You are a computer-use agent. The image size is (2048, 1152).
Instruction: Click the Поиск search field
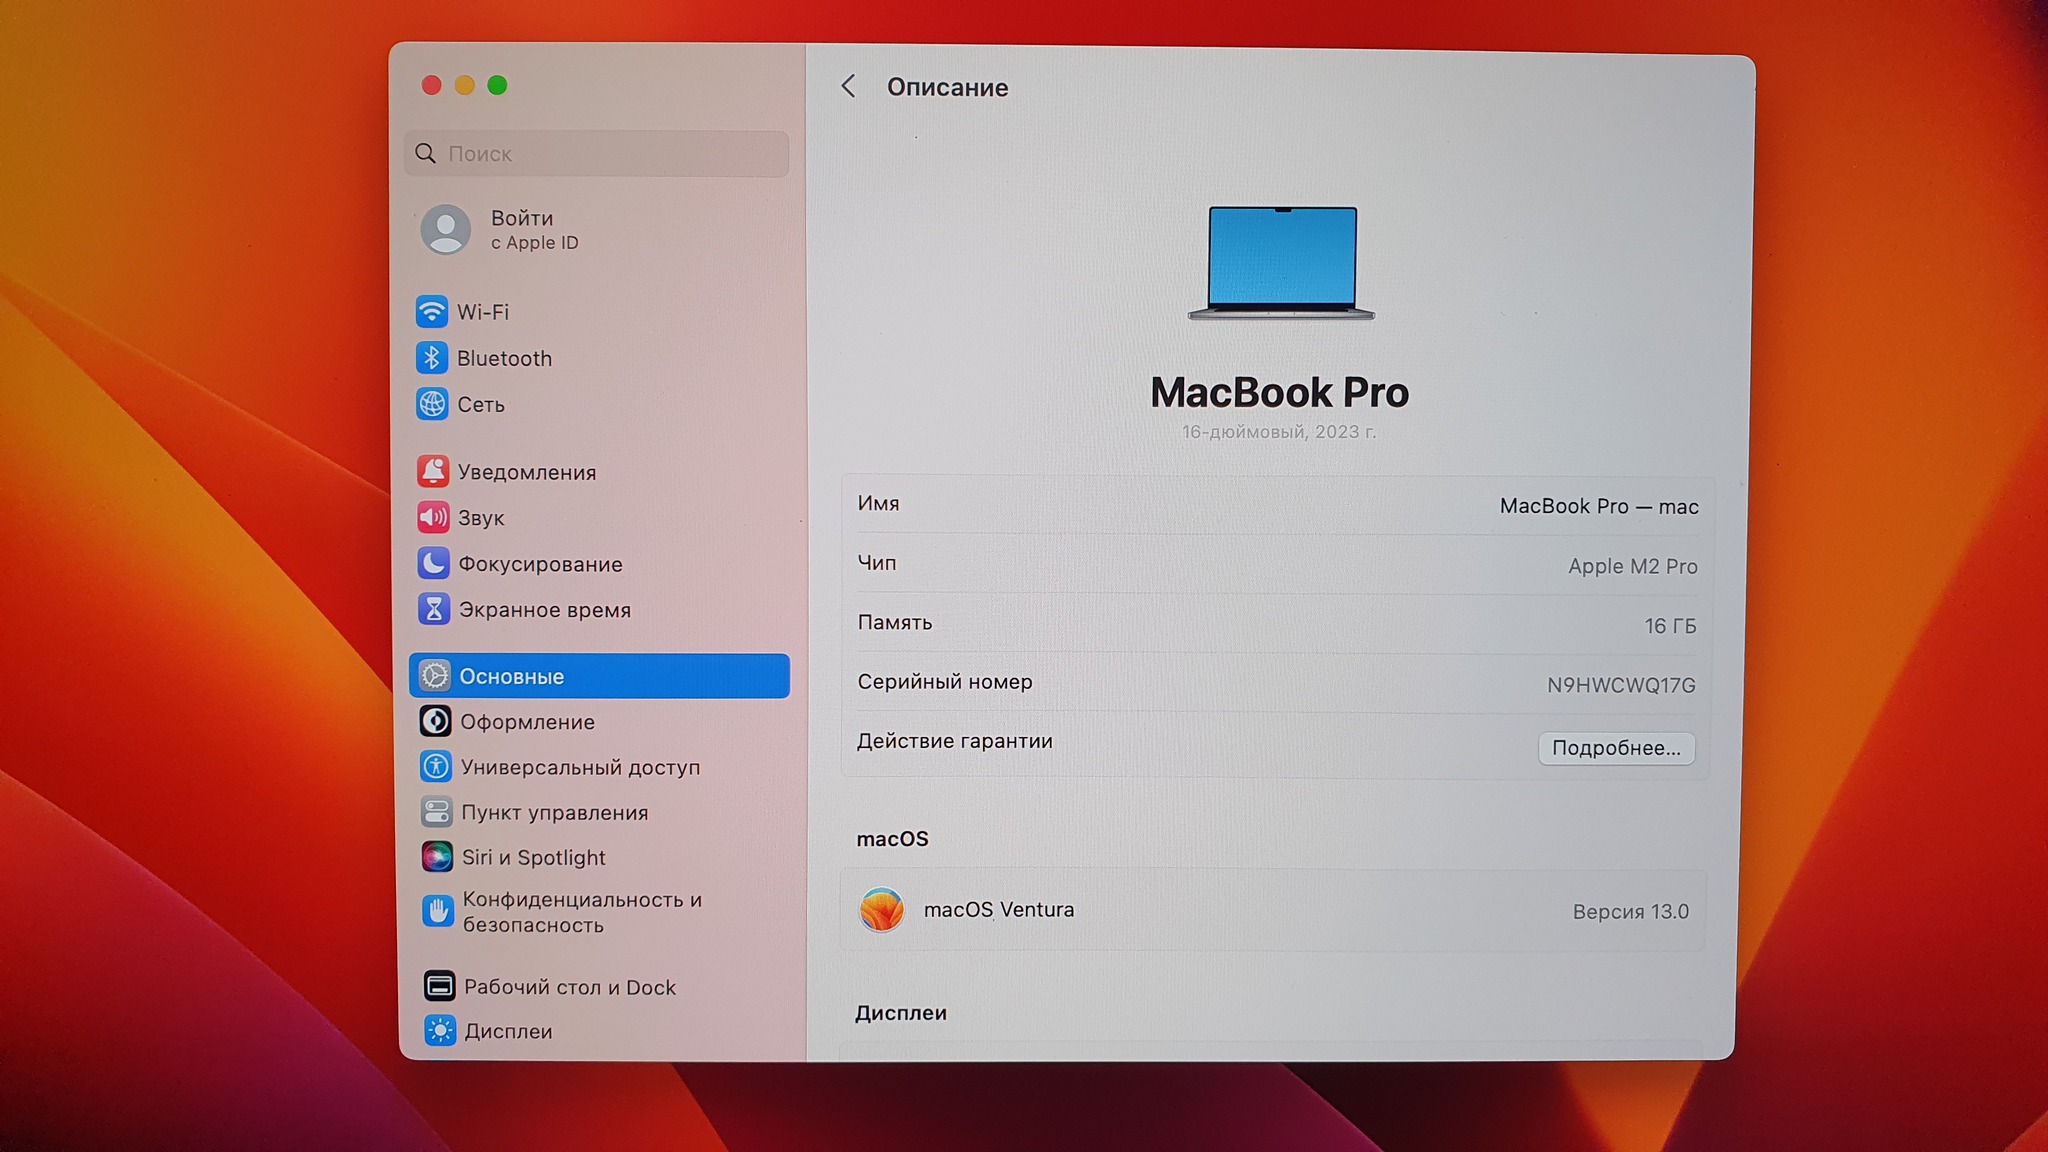coord(597,154)
